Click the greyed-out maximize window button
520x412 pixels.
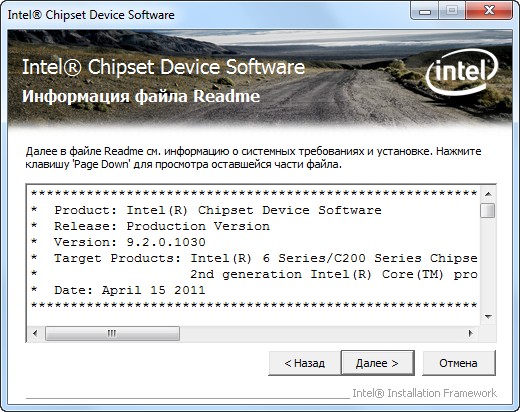coord(452,11)
